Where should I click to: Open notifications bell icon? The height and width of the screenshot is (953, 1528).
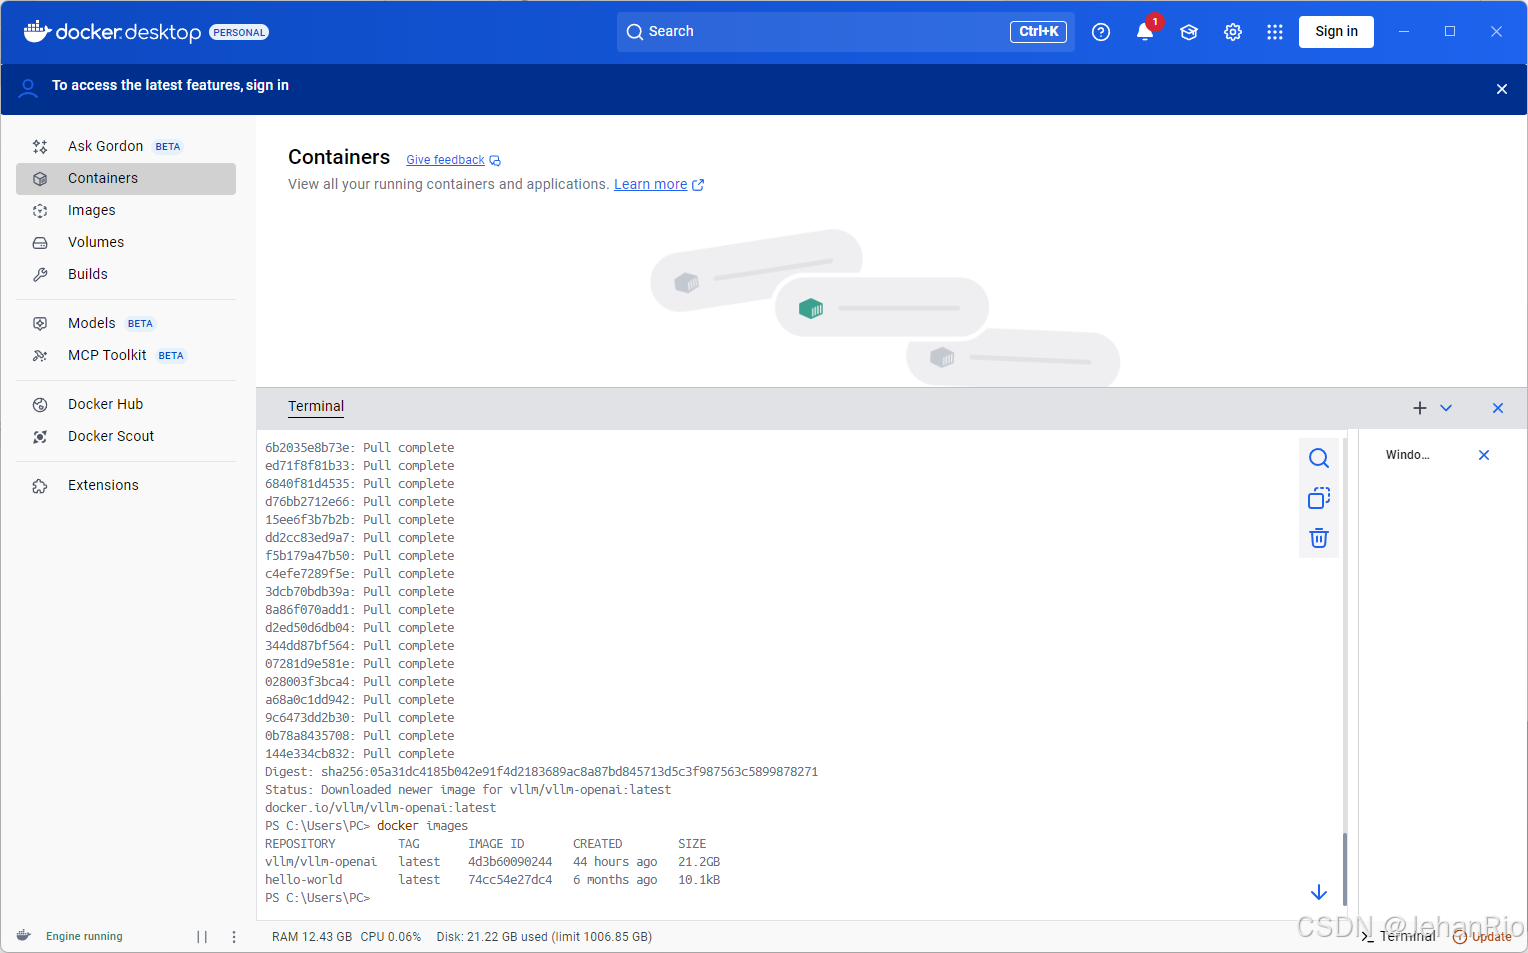tap(1145, 32)
